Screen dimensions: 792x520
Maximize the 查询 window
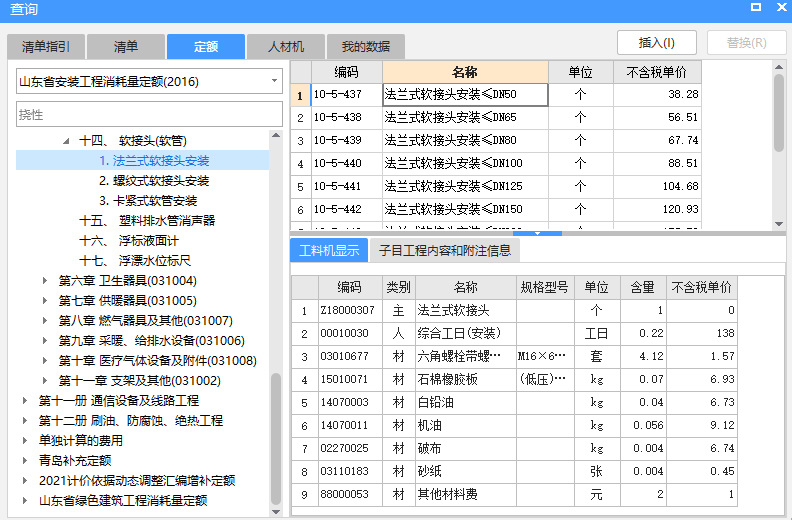(756, 7)
